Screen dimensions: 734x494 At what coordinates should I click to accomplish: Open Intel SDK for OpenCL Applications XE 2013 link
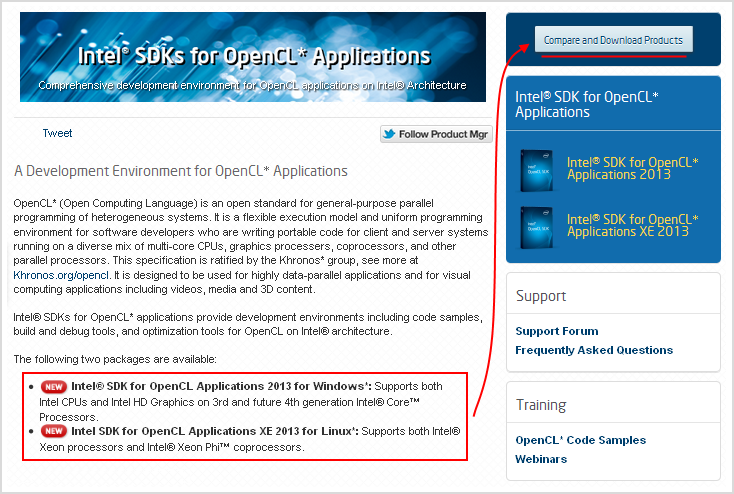[632, 225]
